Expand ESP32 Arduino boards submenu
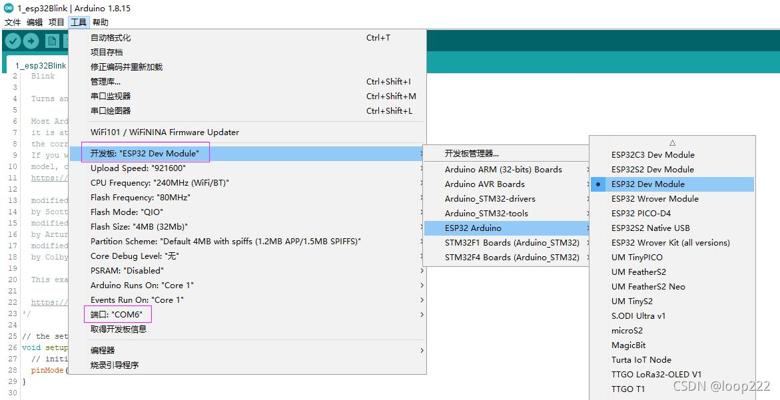Viewport: 780px width, 400px height. 506,228
